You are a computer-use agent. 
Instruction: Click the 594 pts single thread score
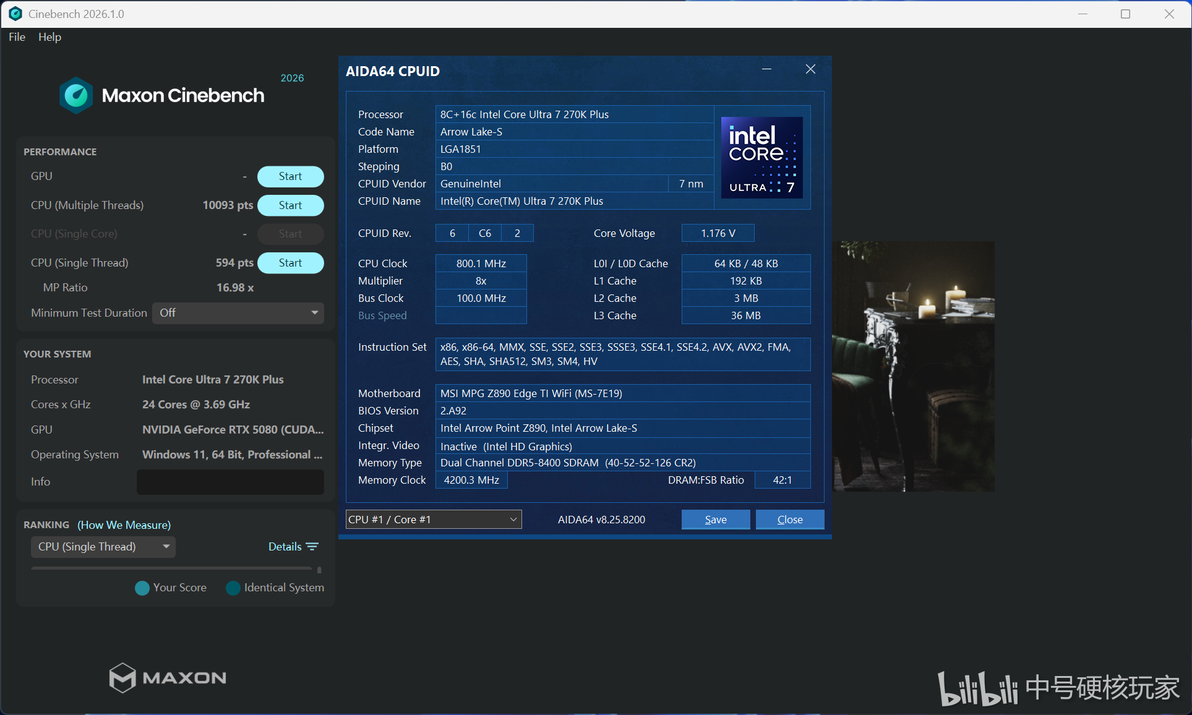click(234, 263)
